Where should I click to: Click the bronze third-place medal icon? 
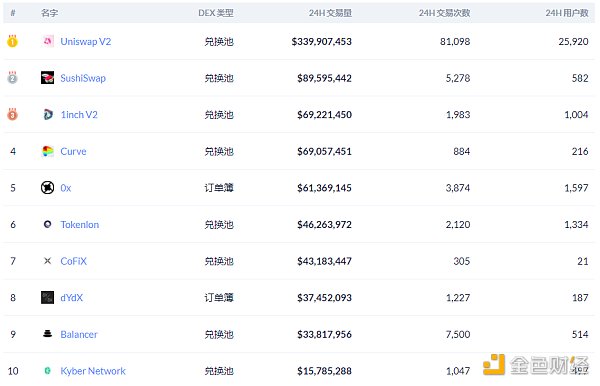coord(12,114)
